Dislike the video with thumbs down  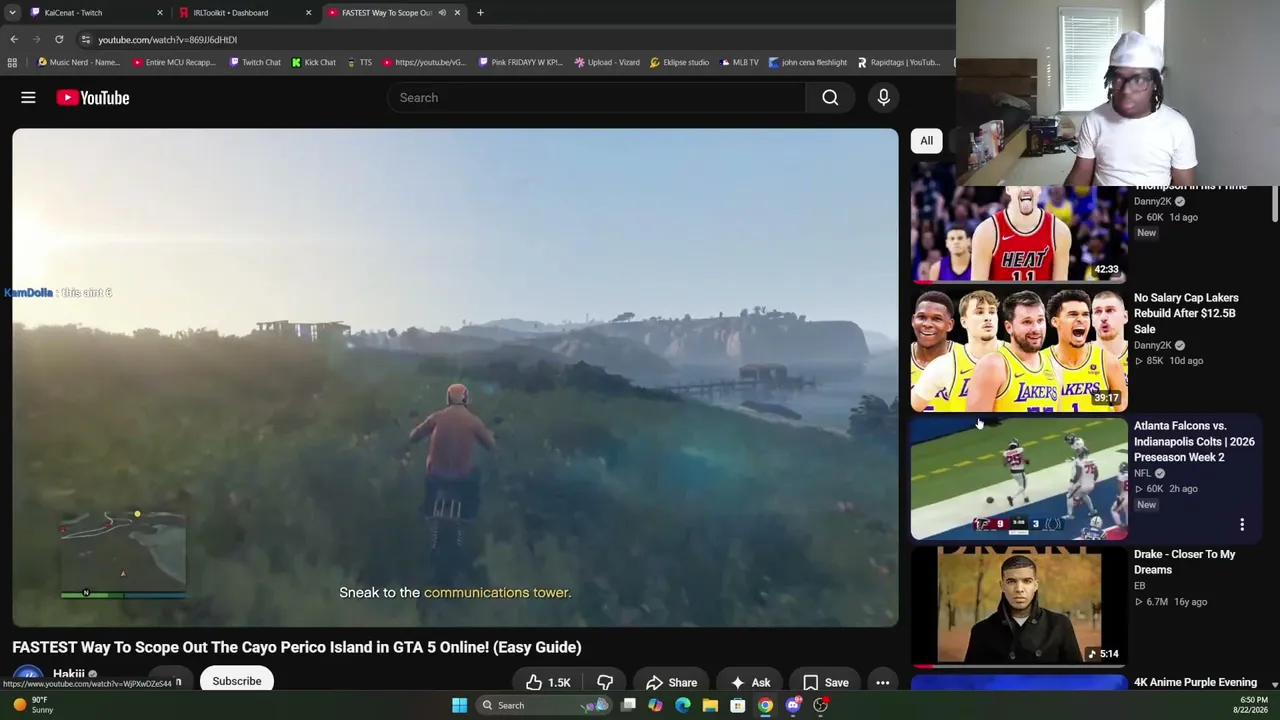click(605, 683)
